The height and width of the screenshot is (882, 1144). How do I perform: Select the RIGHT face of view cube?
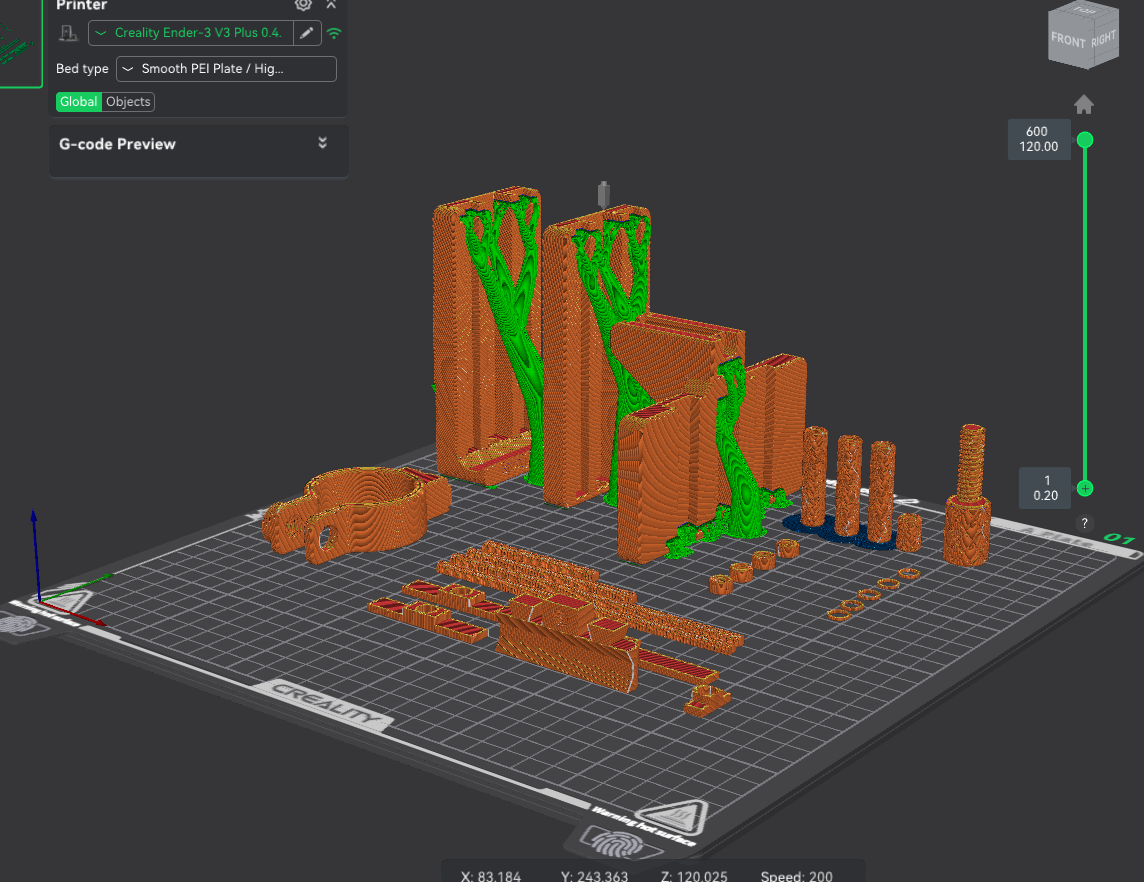1103,39
